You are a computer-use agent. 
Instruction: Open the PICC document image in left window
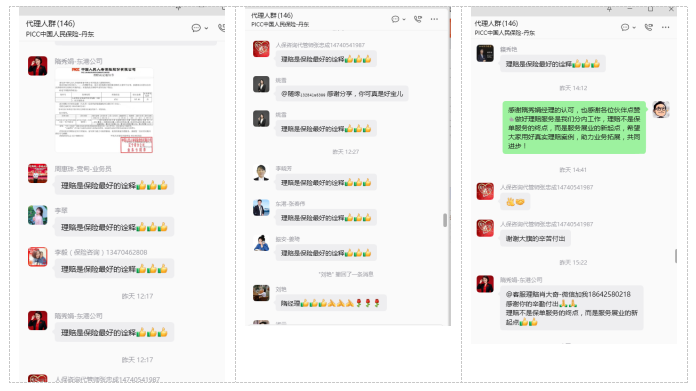pyautogui.click(x=104, y=110)
